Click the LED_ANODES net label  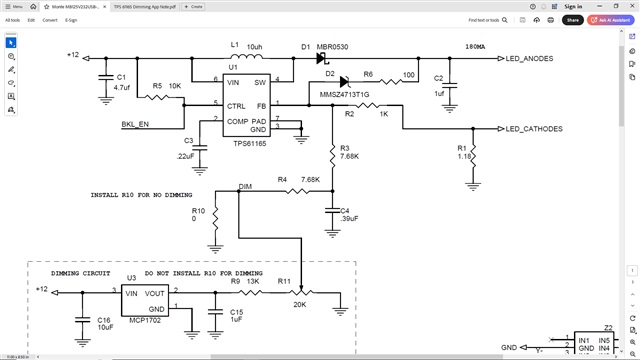point(529,59)
